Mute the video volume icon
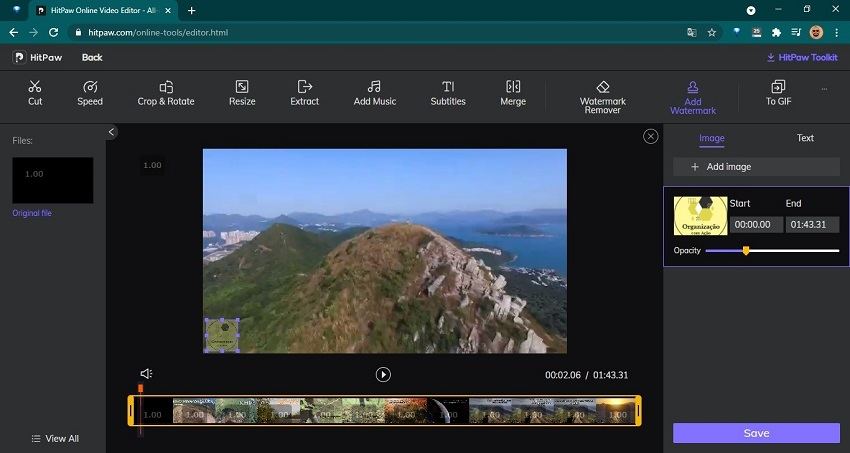Image resolution: width=850 pixels, height=453 pixels. coord(146,373)
